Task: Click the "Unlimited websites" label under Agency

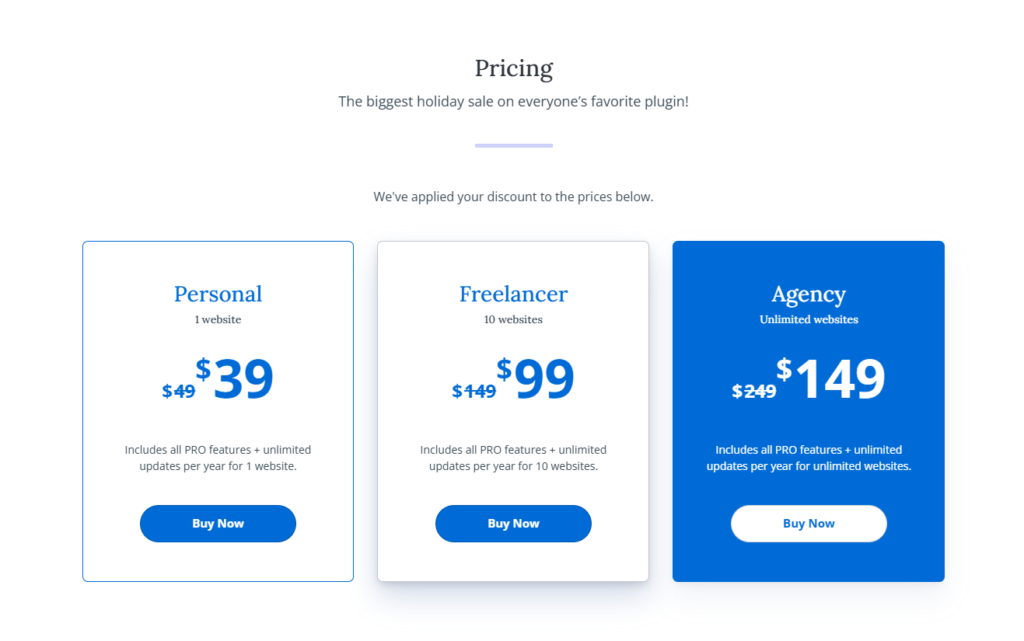Action: pos(808,320)
